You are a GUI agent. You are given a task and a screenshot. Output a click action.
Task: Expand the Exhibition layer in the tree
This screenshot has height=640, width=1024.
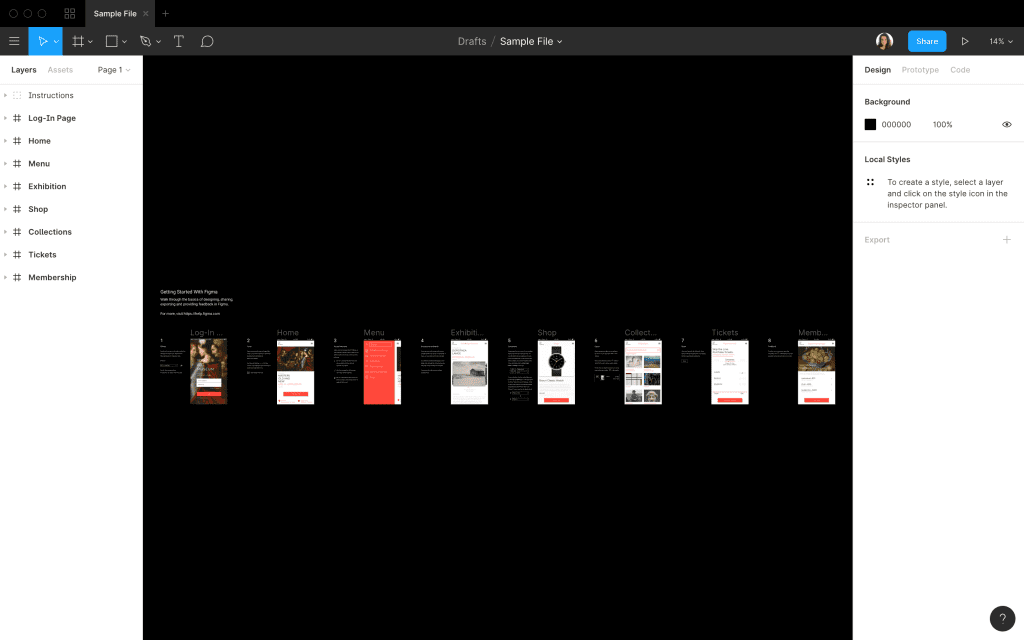[x=5, y=186]
